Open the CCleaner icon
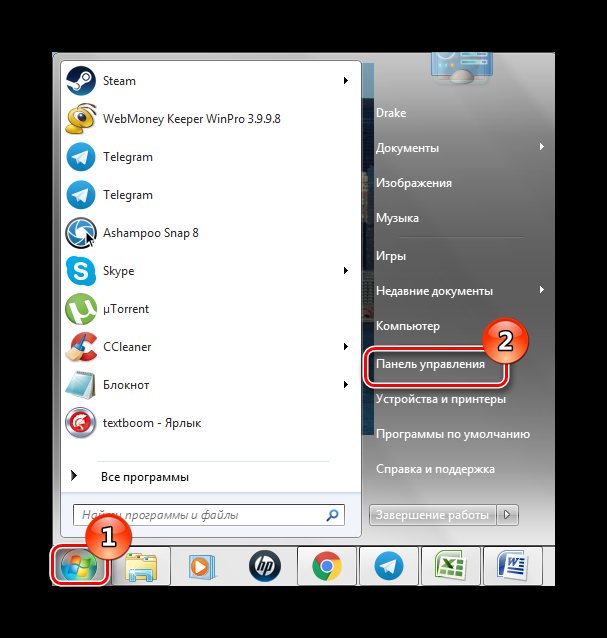 pos(81,347)
